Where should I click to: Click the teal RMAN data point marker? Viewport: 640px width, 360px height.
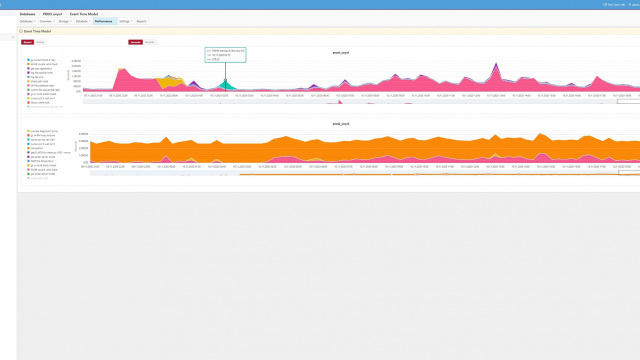225,80
